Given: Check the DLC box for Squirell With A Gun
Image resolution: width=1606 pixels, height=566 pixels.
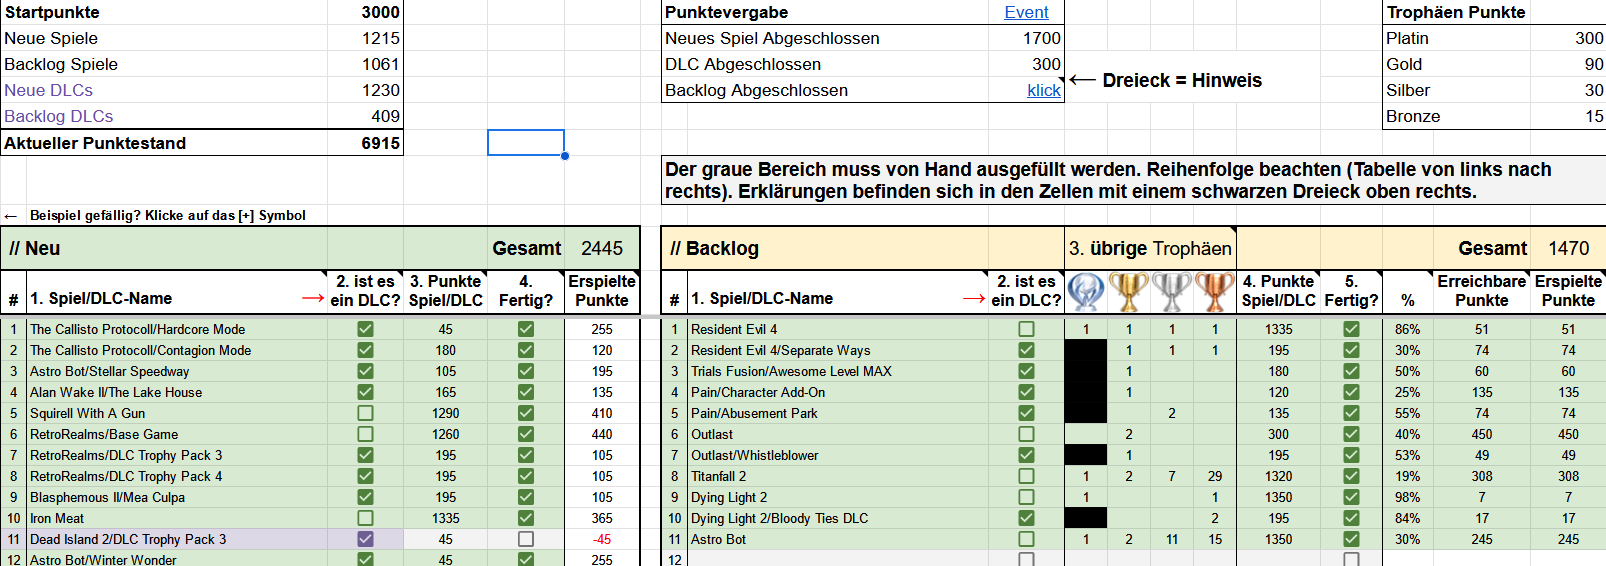Looking at the screenshot, I should 366,413.
